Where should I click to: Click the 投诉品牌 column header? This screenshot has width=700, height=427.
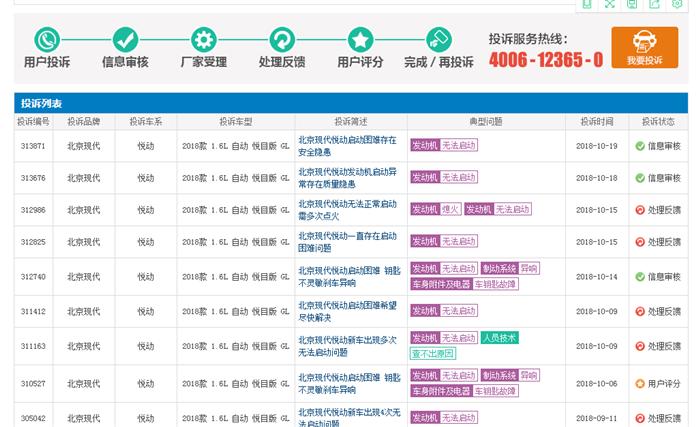pyautogui.click(x=84, y=121)
